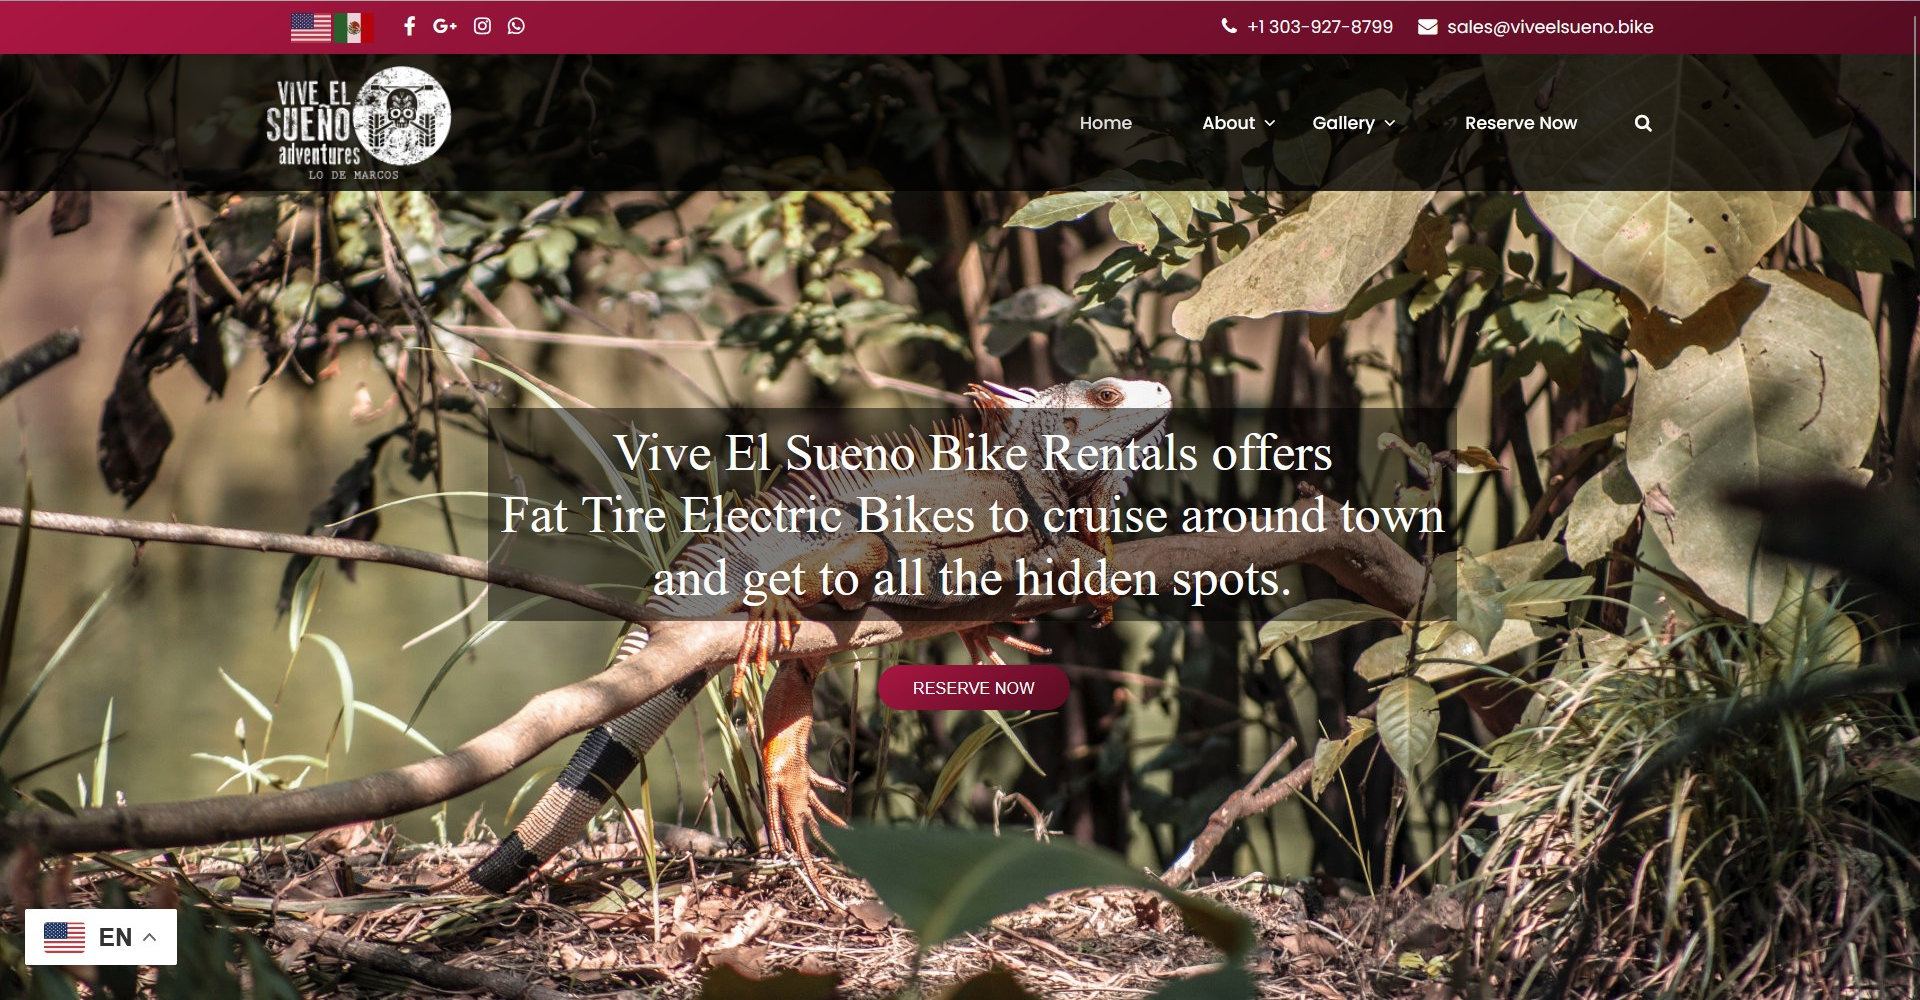The image size is (1920, 1000).
Task: Click the phone icon in top bar
Action: click(x=1229, y=26)
